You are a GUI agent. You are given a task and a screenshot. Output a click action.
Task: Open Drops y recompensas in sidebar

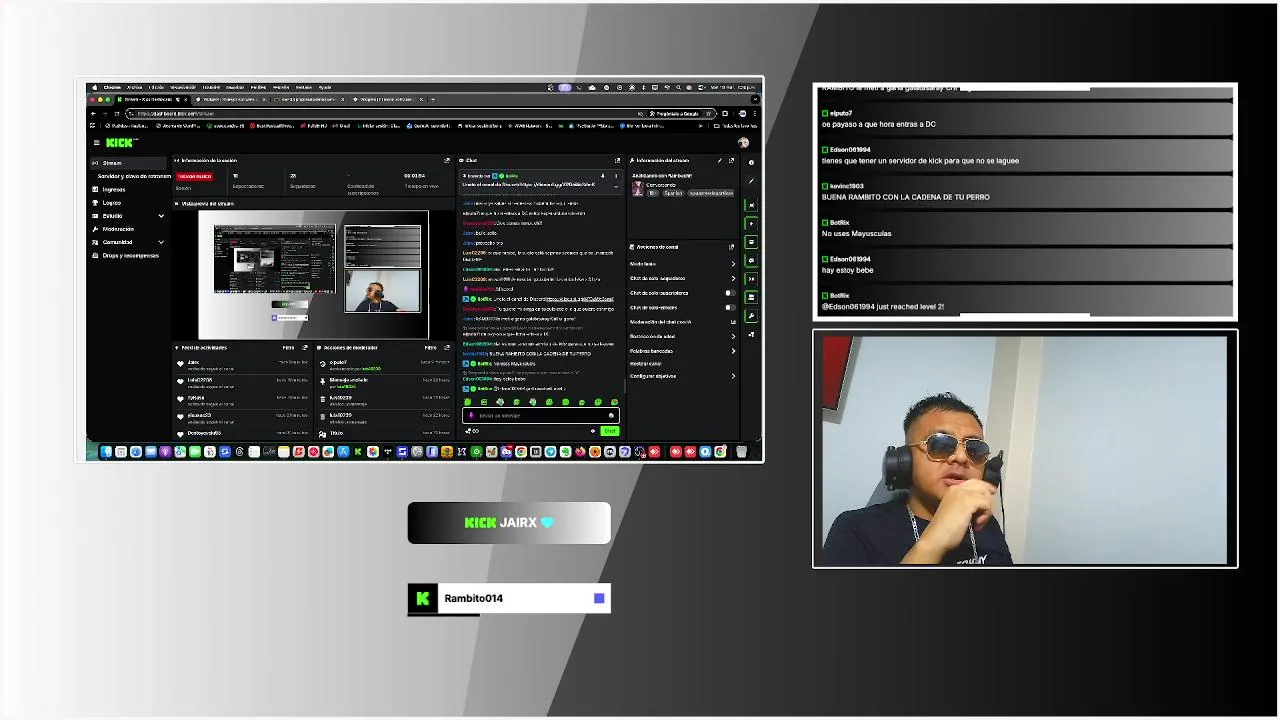click(x=130, y=255)
